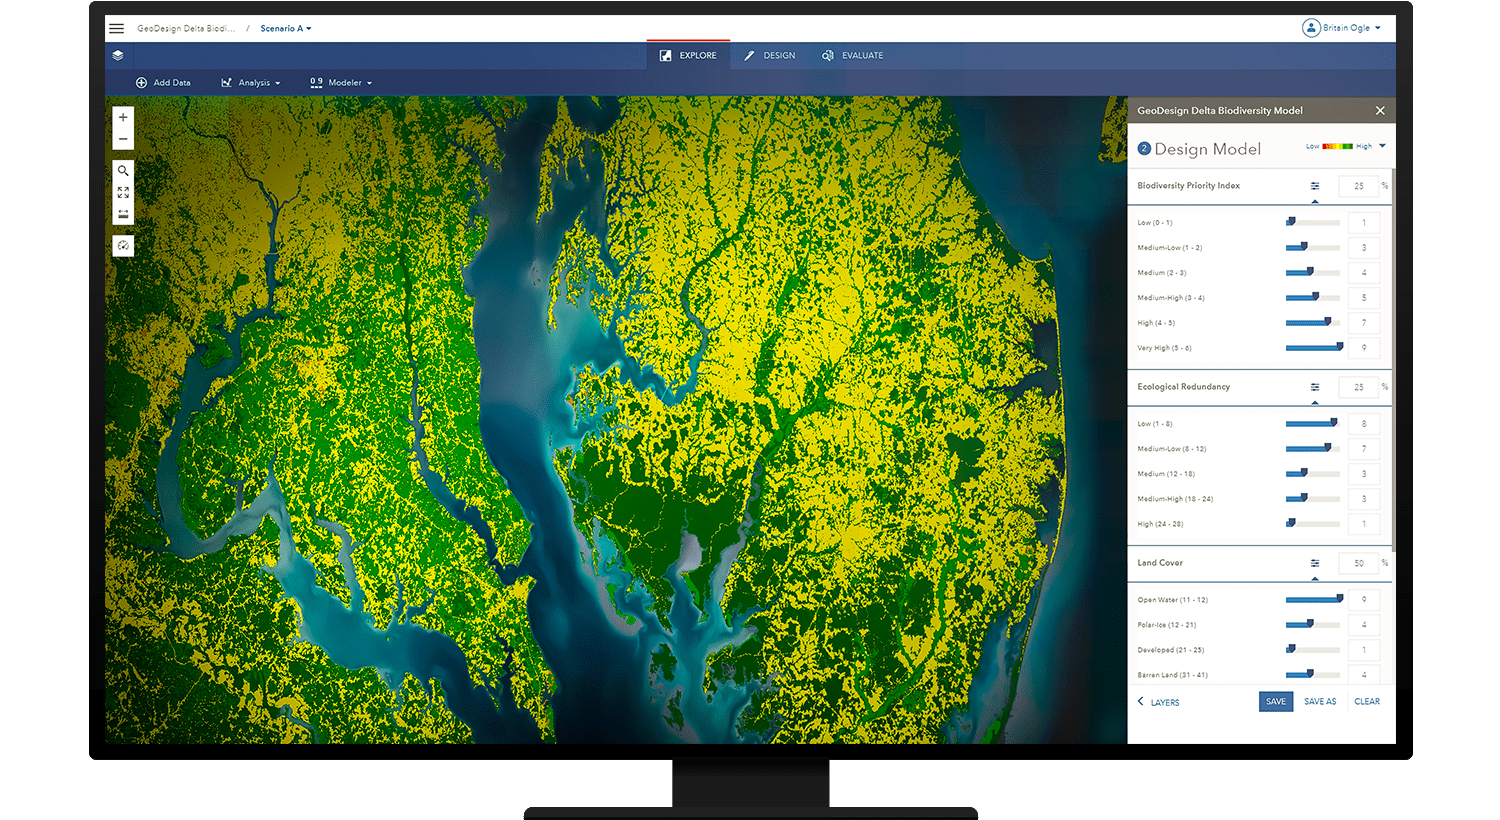Open the Layers panel icon in the toolbar
The height and width of the screenshot is (820, 1500).
(x=118, y=56)
